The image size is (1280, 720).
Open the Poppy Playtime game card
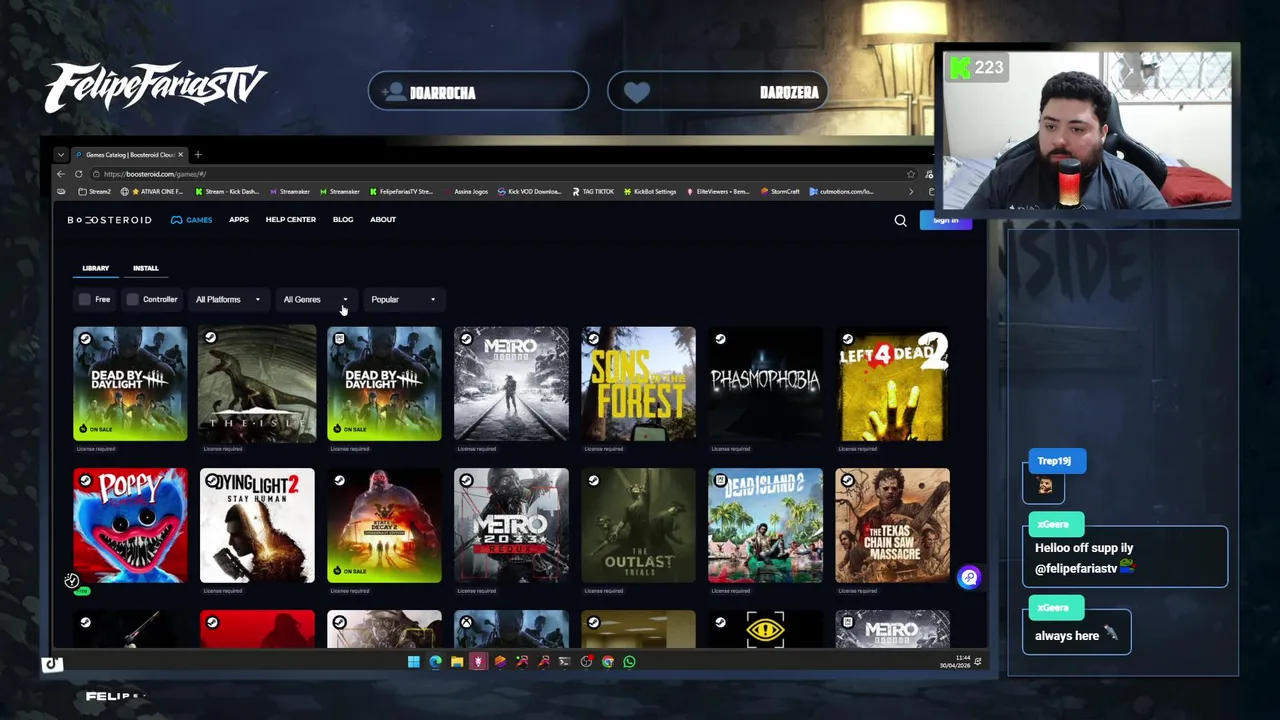[x=130, y=526]
